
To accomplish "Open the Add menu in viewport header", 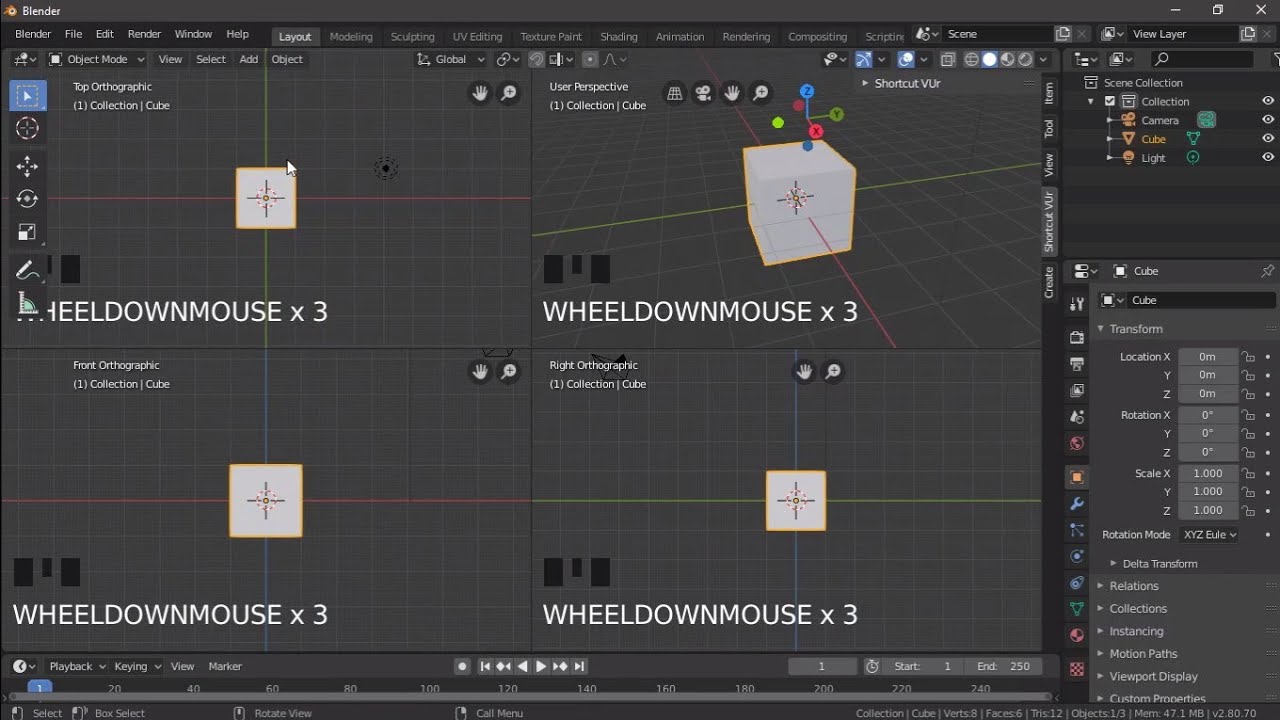I will [249, 59].
